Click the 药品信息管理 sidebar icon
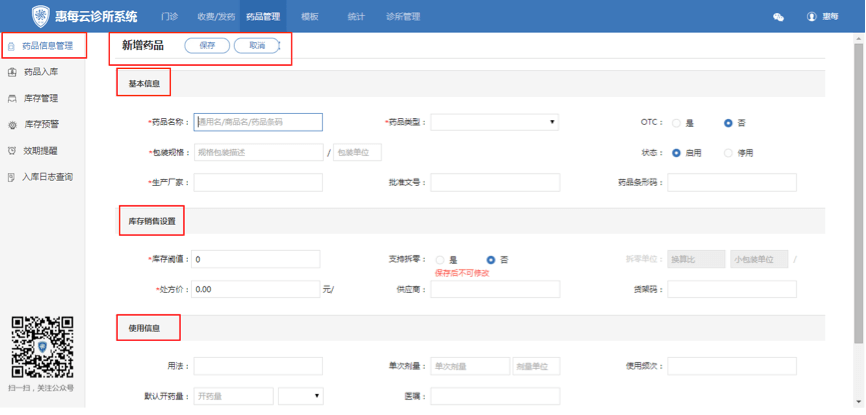 point(11,46)
